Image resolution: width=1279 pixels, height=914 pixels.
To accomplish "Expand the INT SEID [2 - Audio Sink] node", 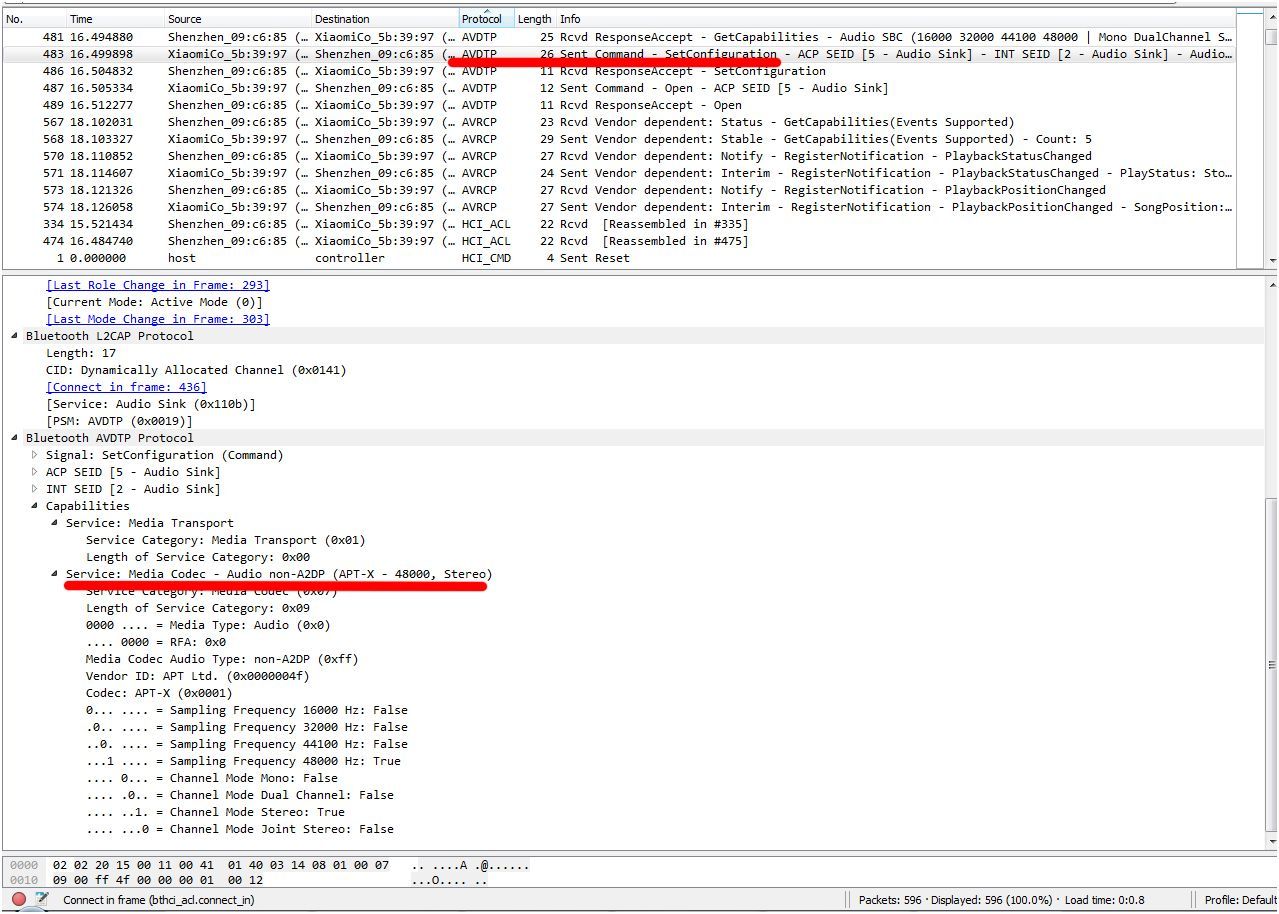I will pos(35,489).
